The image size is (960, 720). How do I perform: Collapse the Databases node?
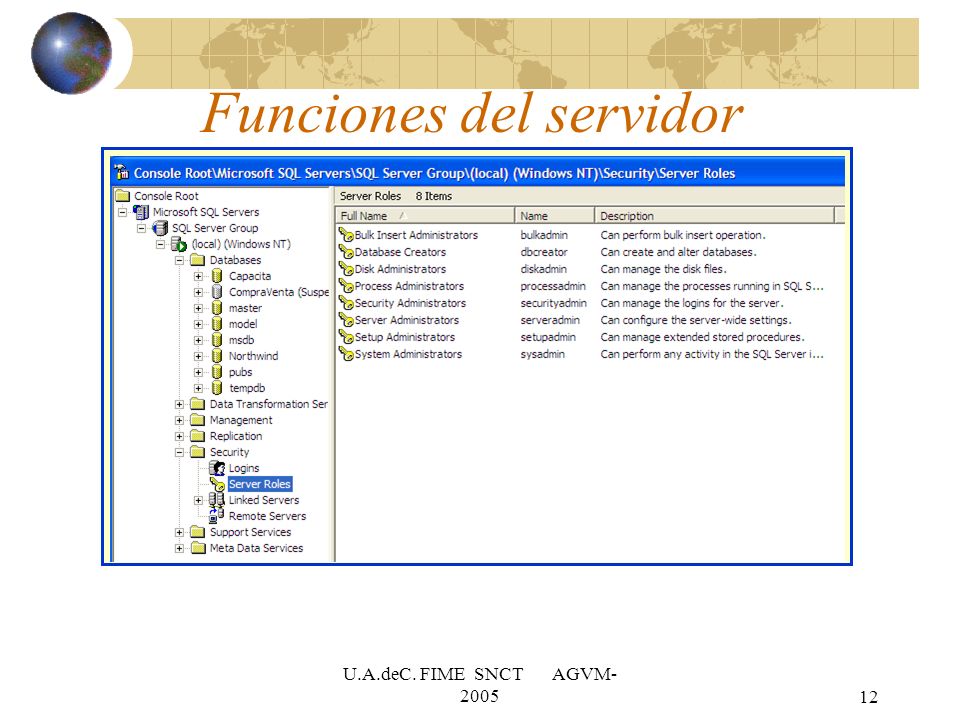(179, 260)
